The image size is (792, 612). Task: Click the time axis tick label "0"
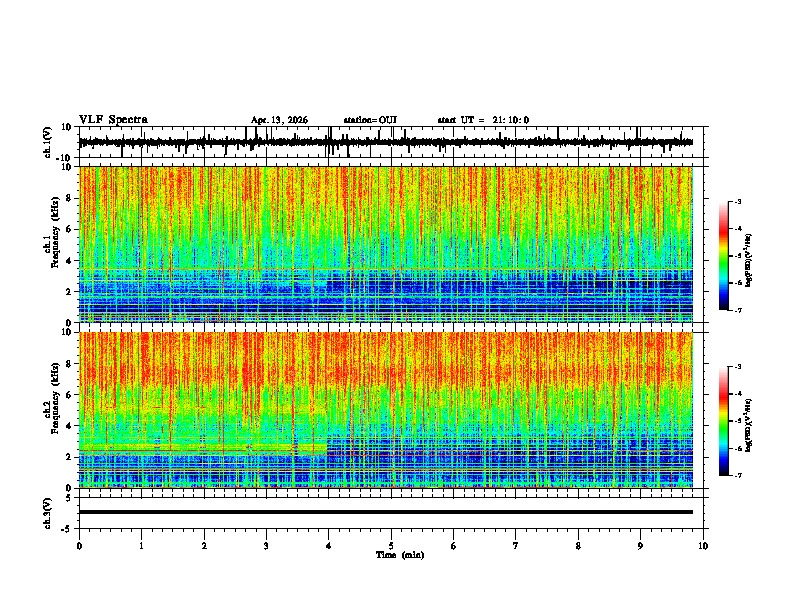pyautogui.click(x=79, y=546)
